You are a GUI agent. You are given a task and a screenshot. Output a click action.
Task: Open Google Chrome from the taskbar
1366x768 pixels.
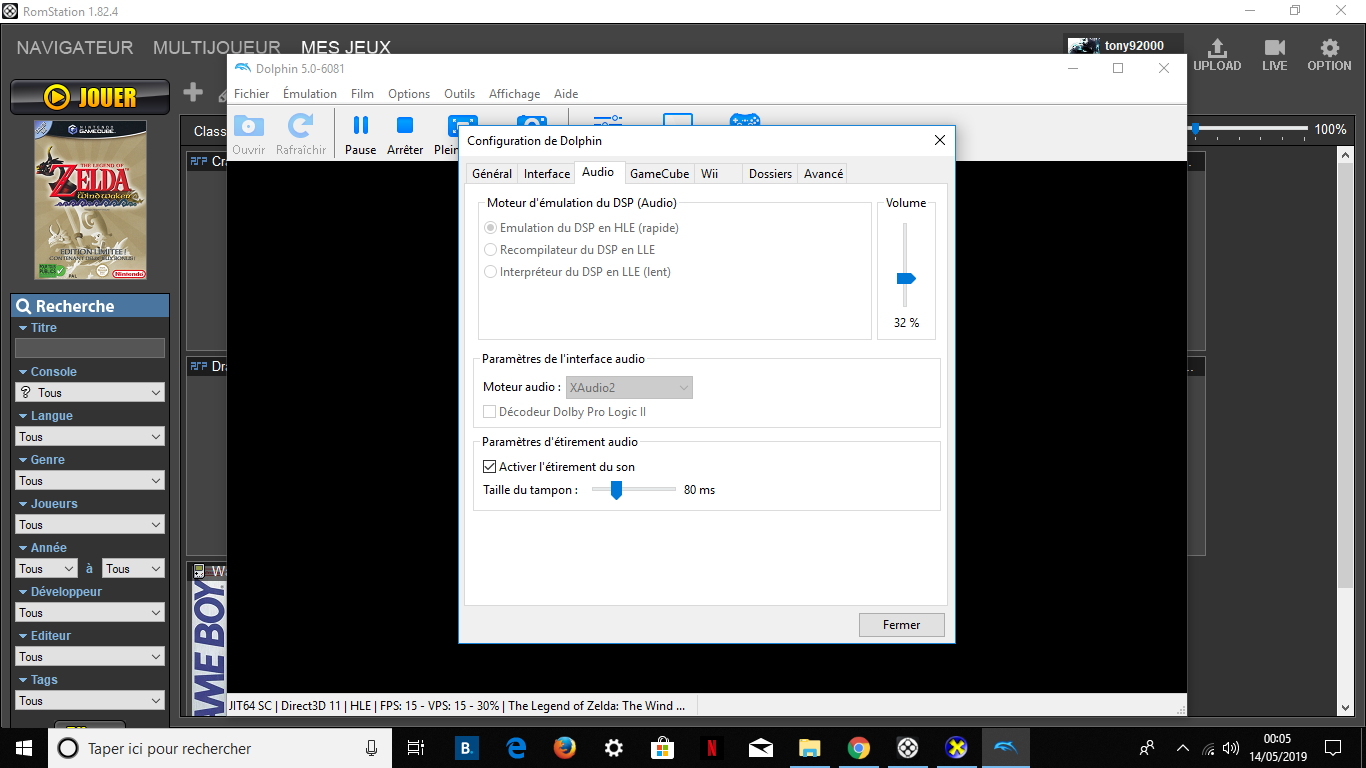[x=859, y=748]
